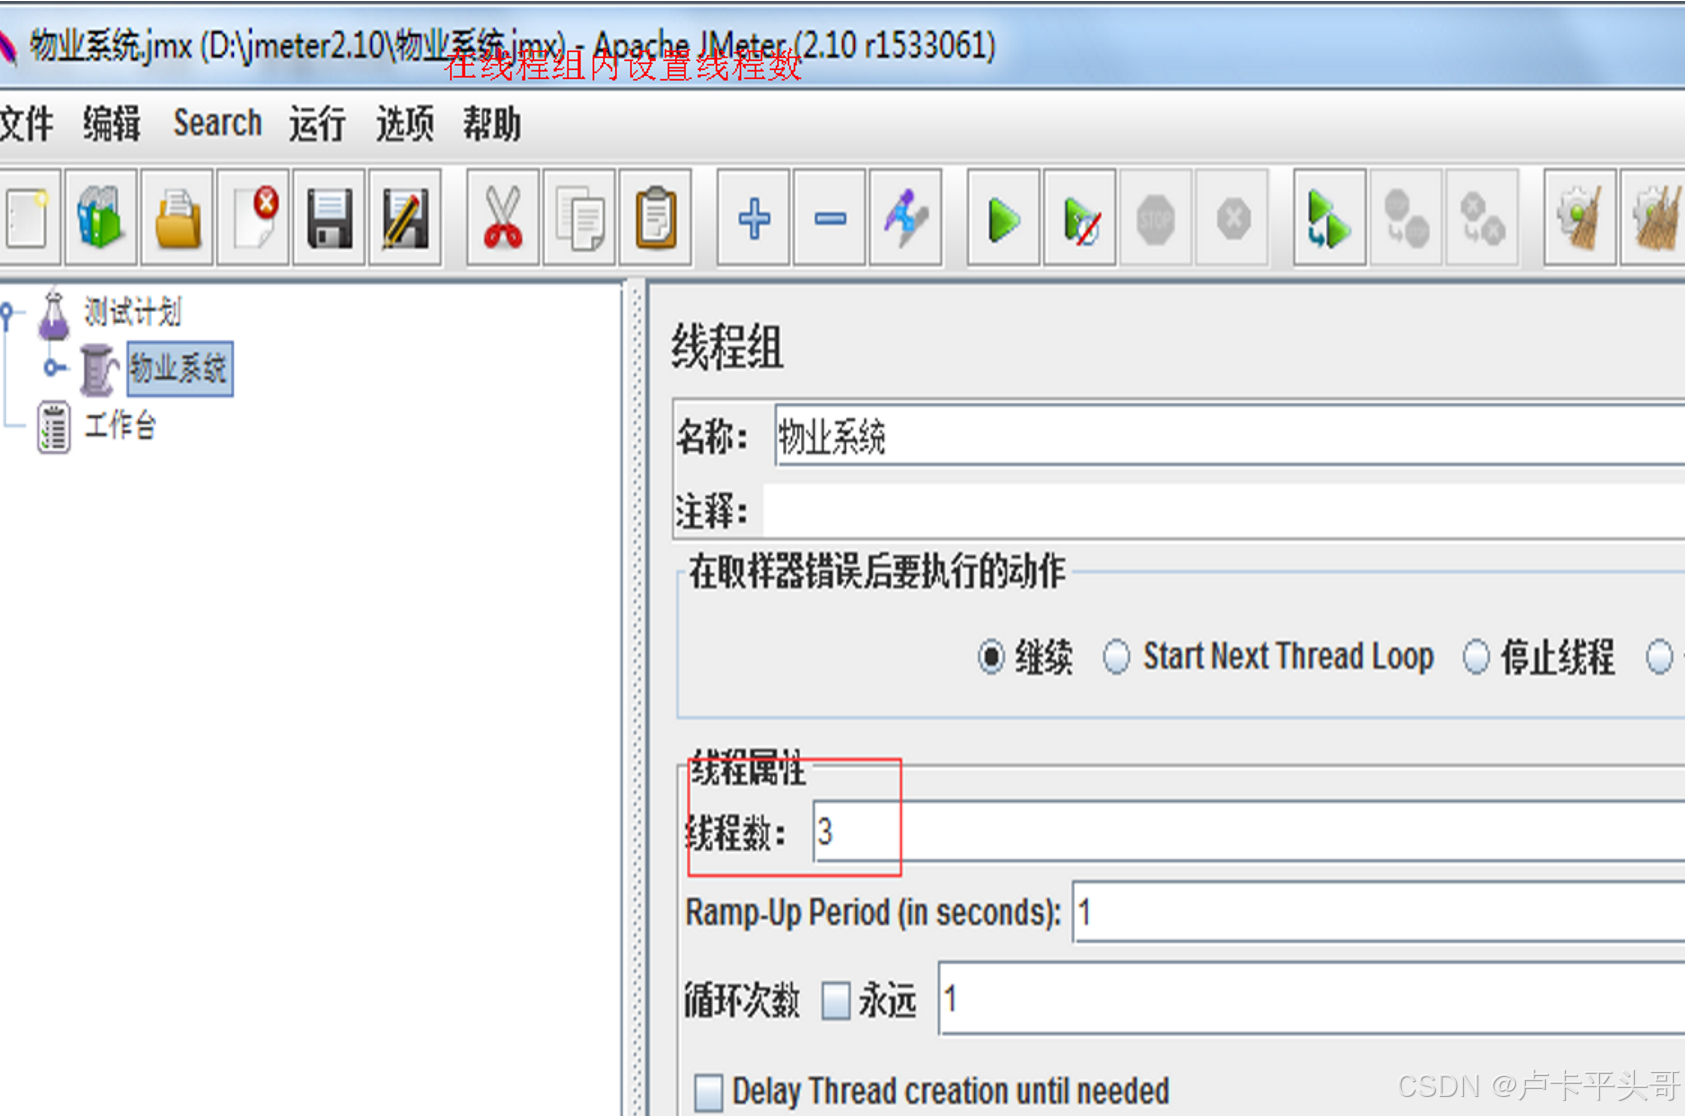Open the 运行 menu

pos(318,124)
